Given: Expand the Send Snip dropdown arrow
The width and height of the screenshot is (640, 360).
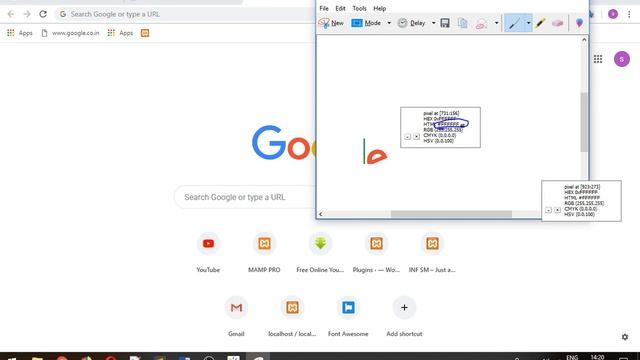Looking at the screenshot, I should pos(496,23).
